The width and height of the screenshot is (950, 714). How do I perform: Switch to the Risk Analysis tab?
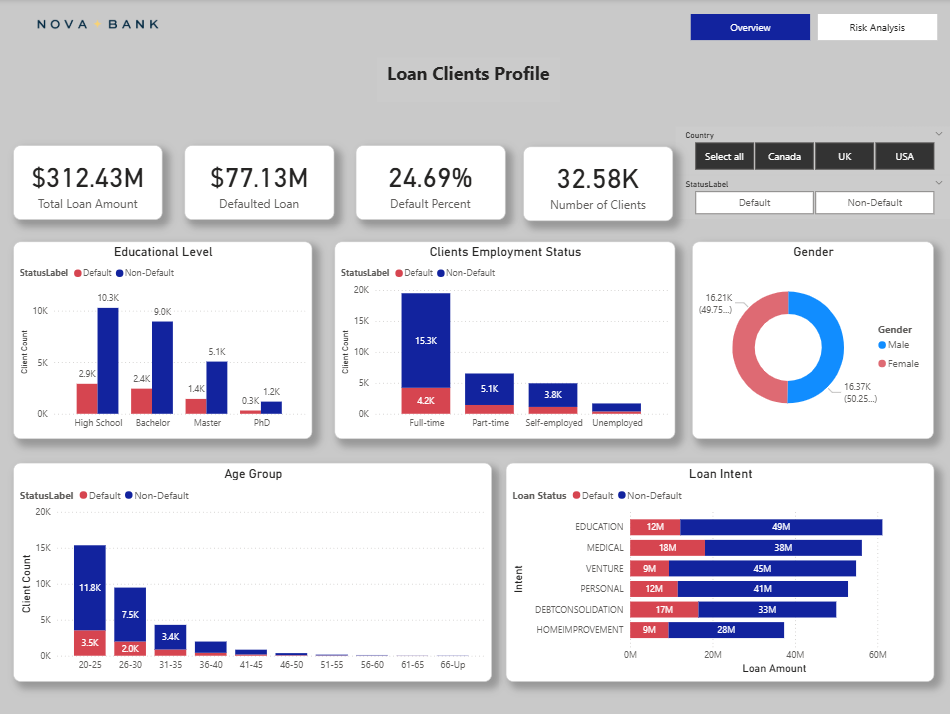[x=876, y=27]
